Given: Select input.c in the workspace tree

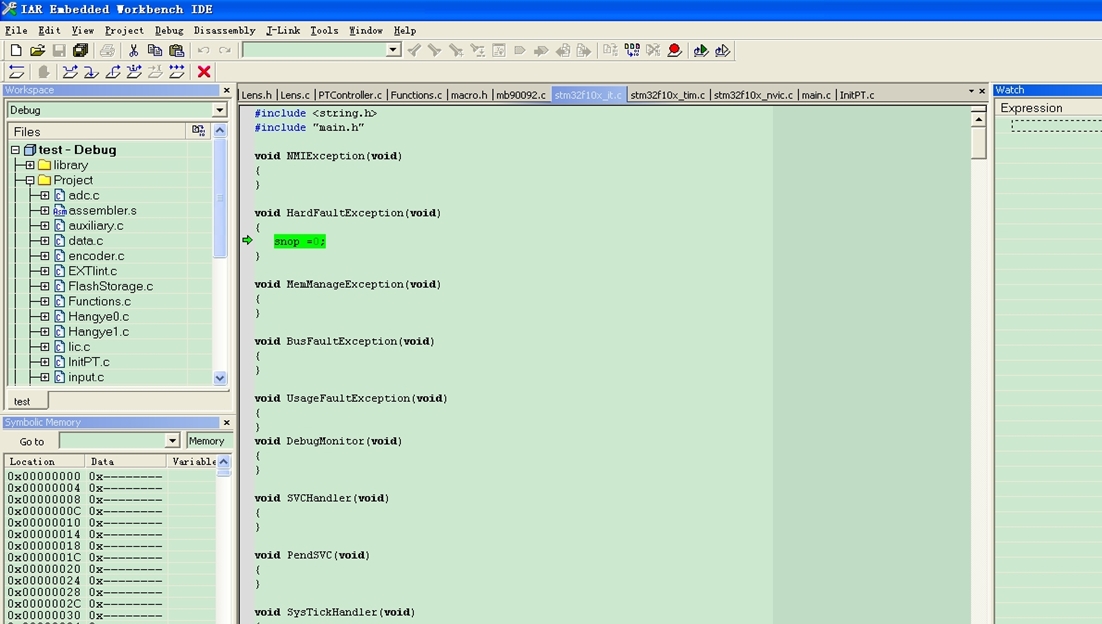Looking at the screenshot, I should [86, 377].
